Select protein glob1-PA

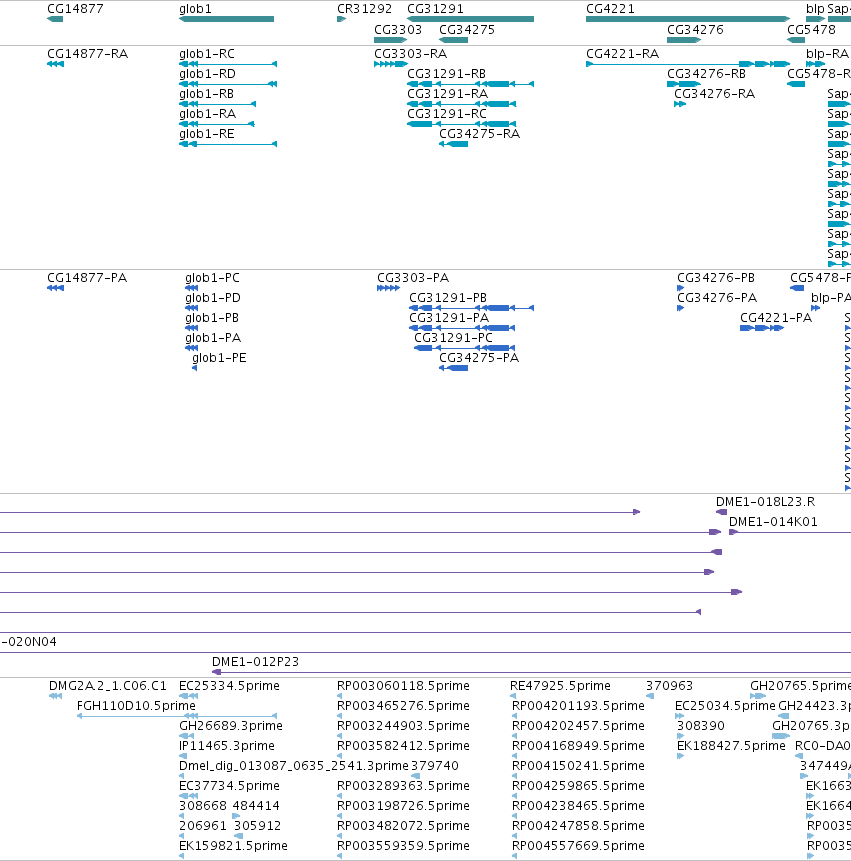[213, 338]
